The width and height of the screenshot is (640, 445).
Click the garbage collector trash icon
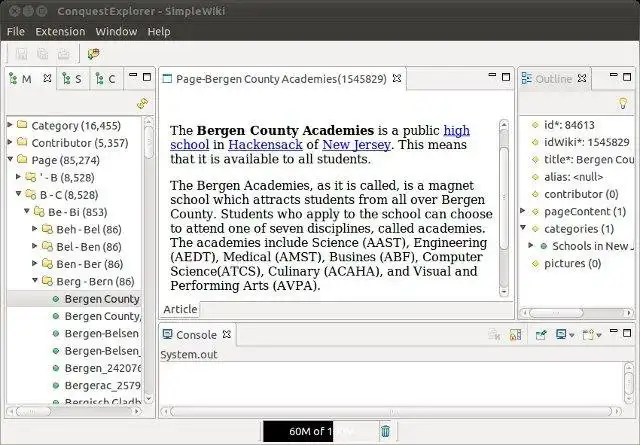pos(385,431)
